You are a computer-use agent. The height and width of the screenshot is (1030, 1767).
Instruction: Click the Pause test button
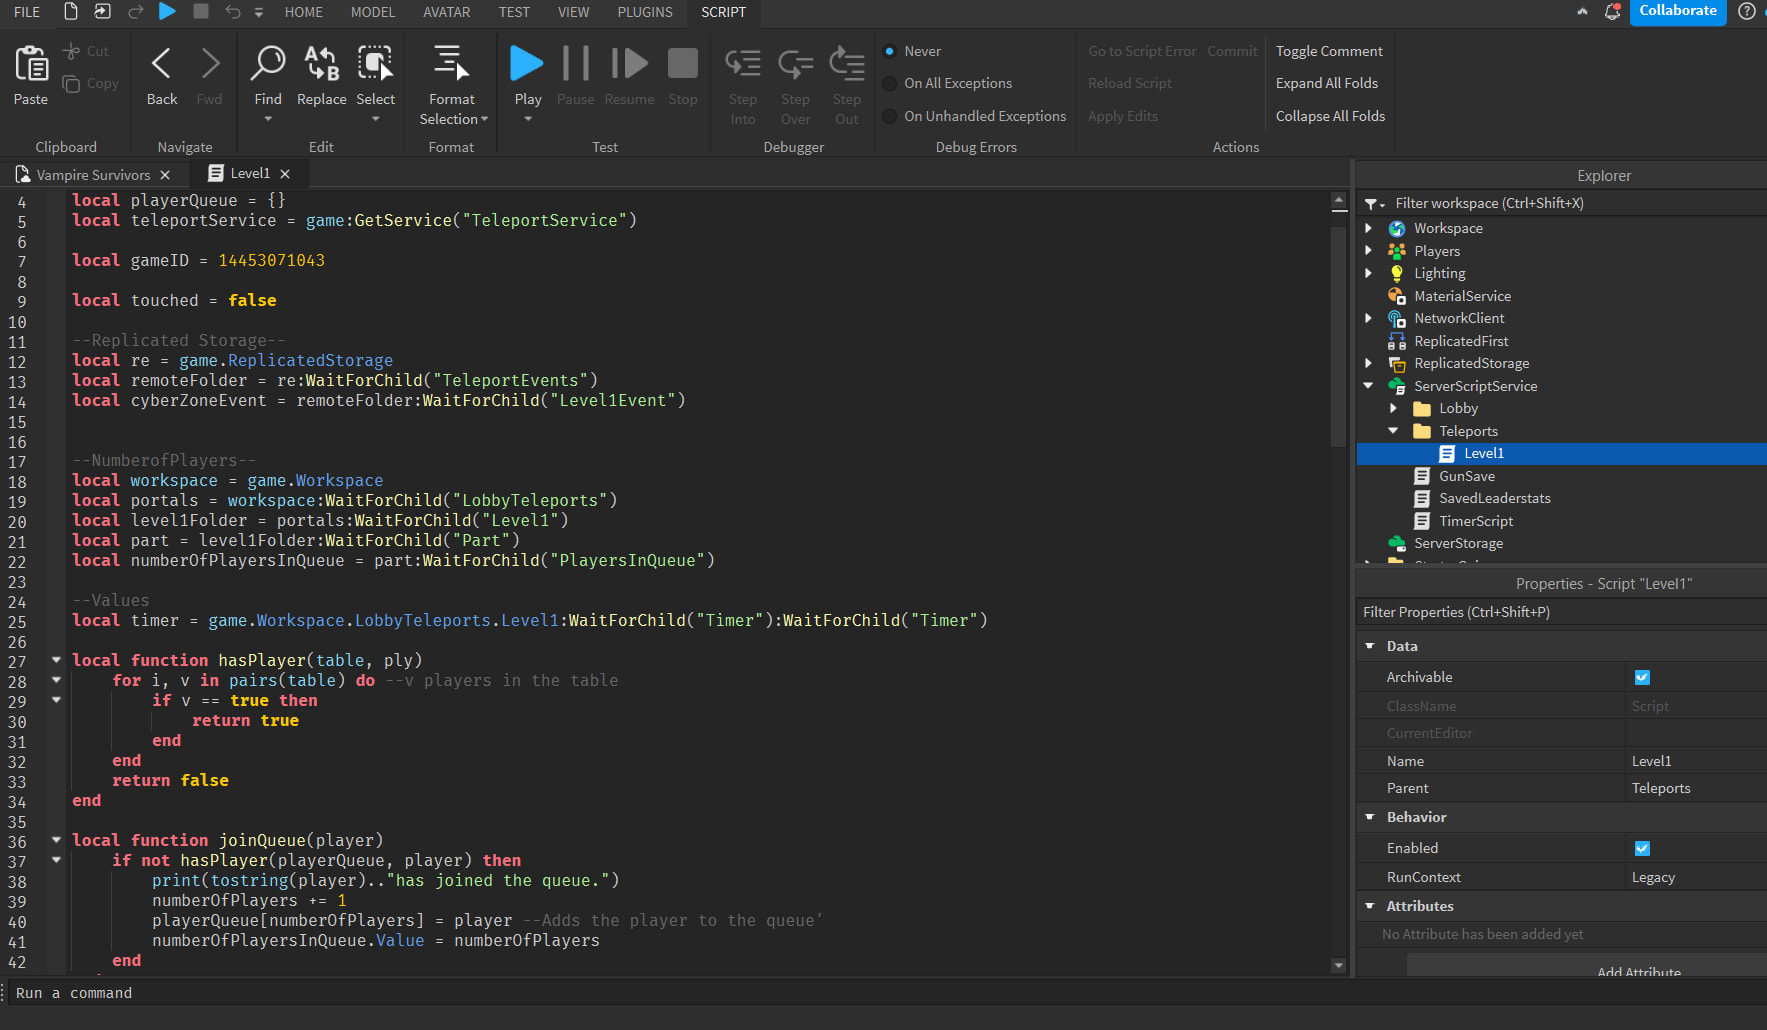pos(576,63)
